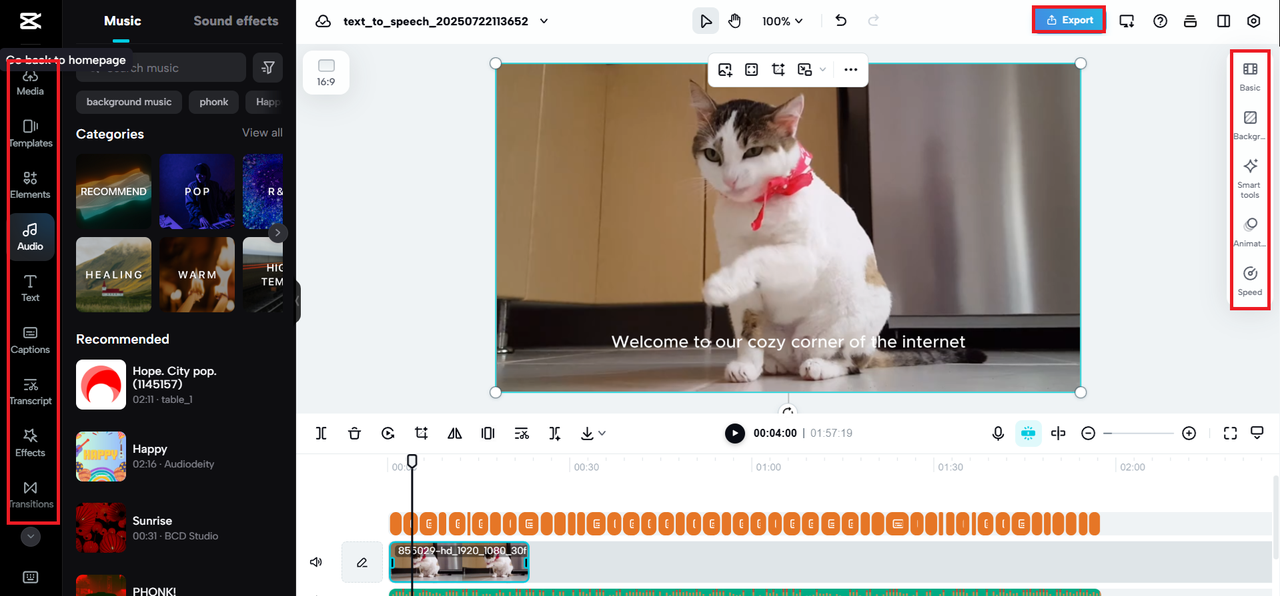
Task: Open the Elements panel
Action: click(x=30, y=185)
